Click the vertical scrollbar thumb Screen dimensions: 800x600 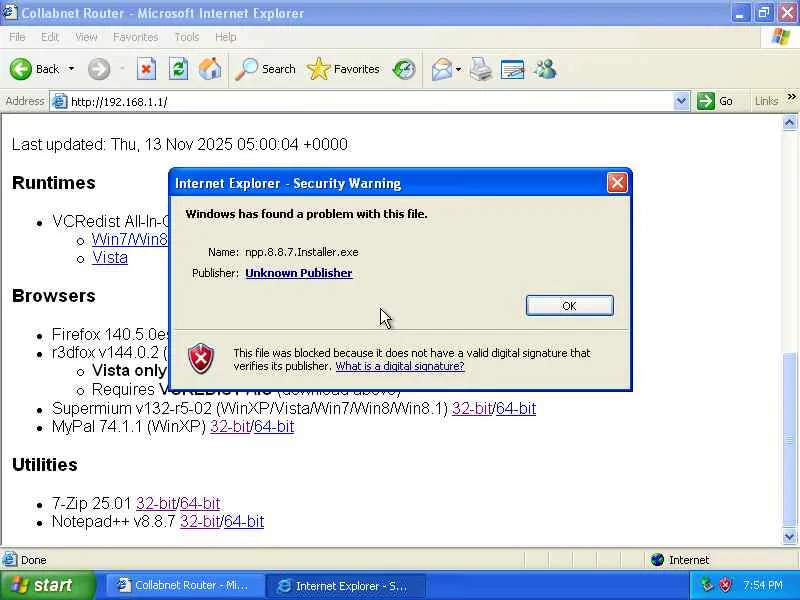789,440
